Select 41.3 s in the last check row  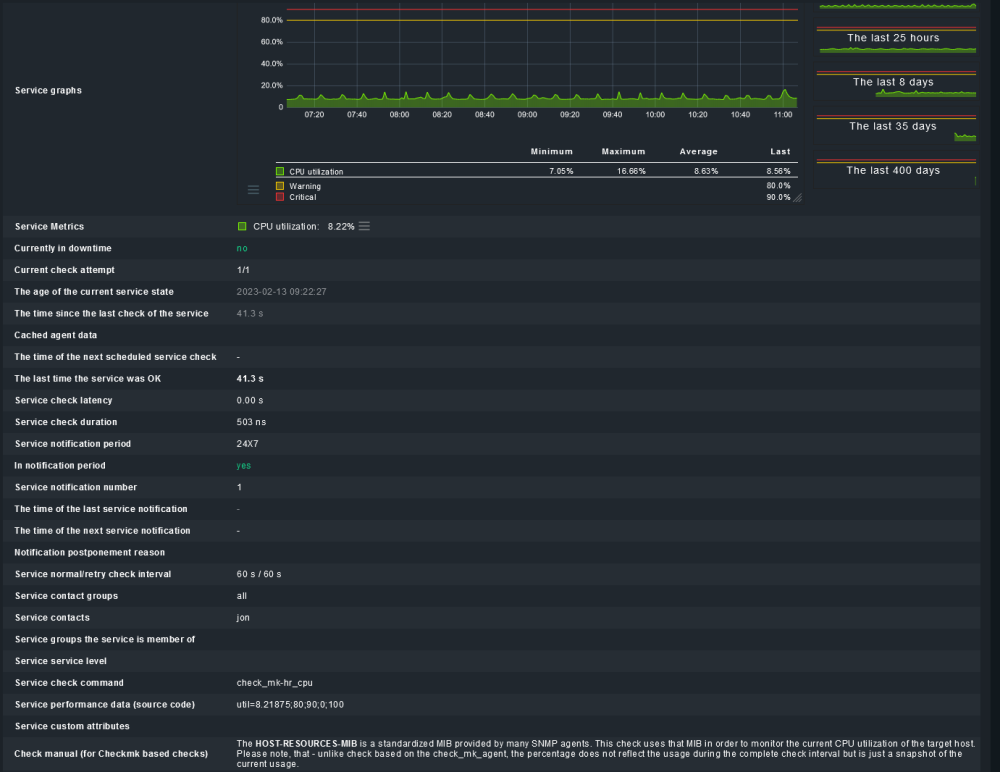click(250, 313)
